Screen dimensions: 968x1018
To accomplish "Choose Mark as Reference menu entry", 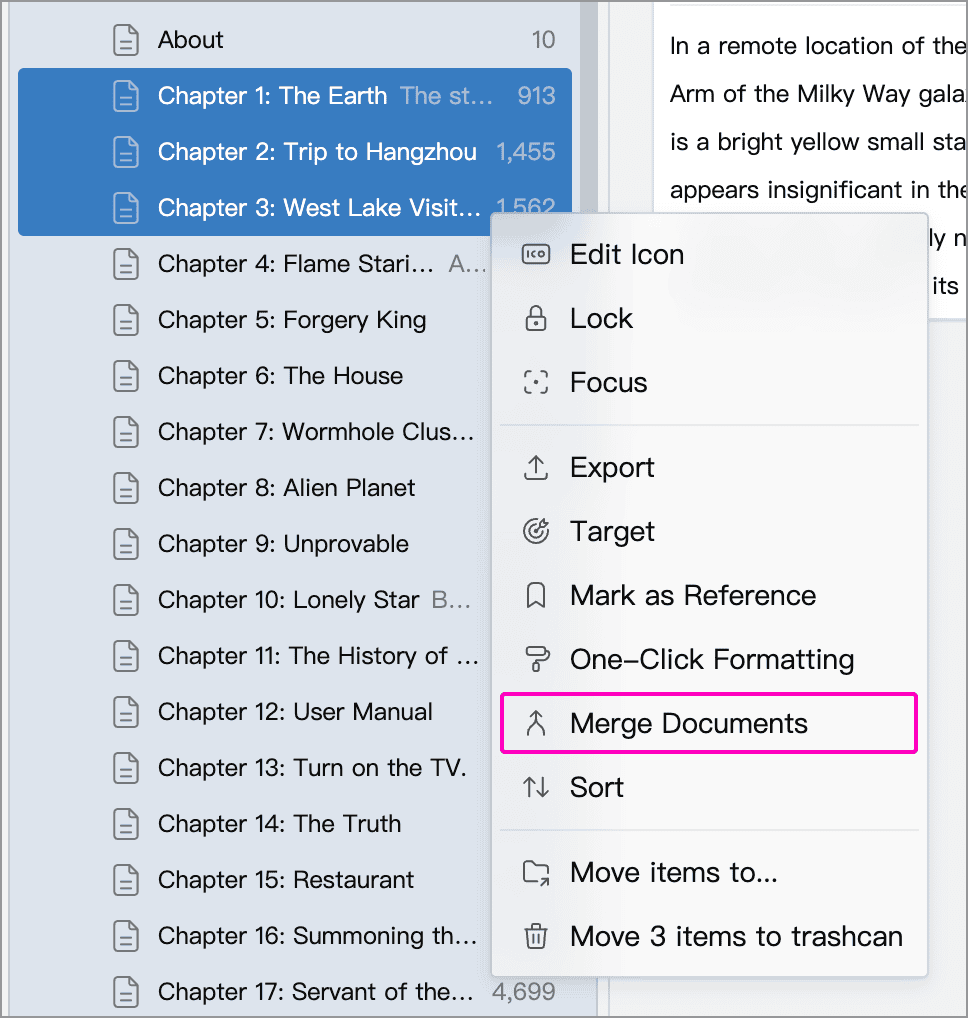I will [709, 595].
